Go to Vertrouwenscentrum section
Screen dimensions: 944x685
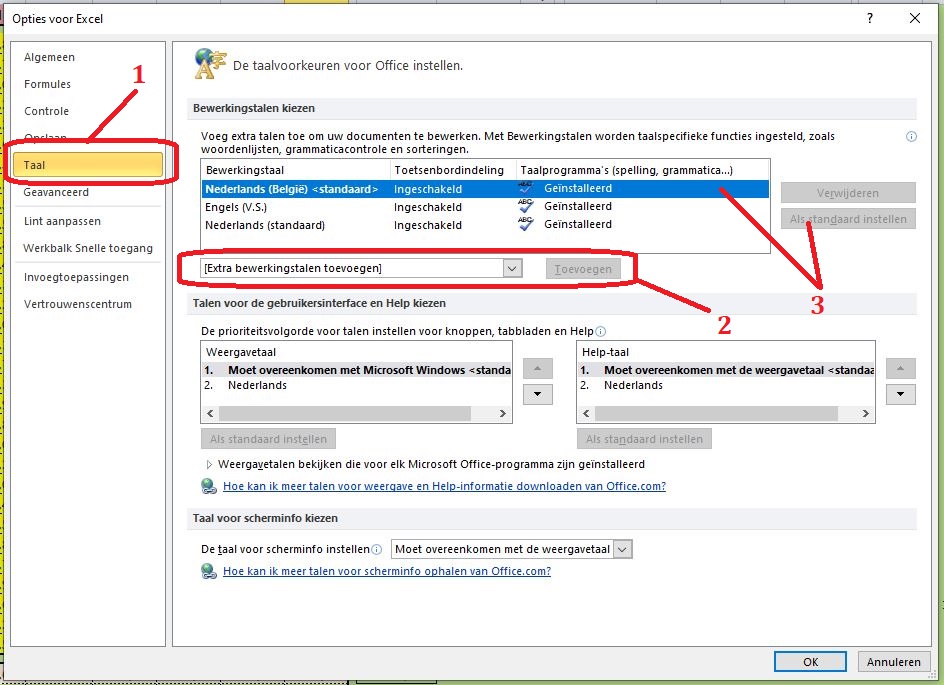[77, 304]
